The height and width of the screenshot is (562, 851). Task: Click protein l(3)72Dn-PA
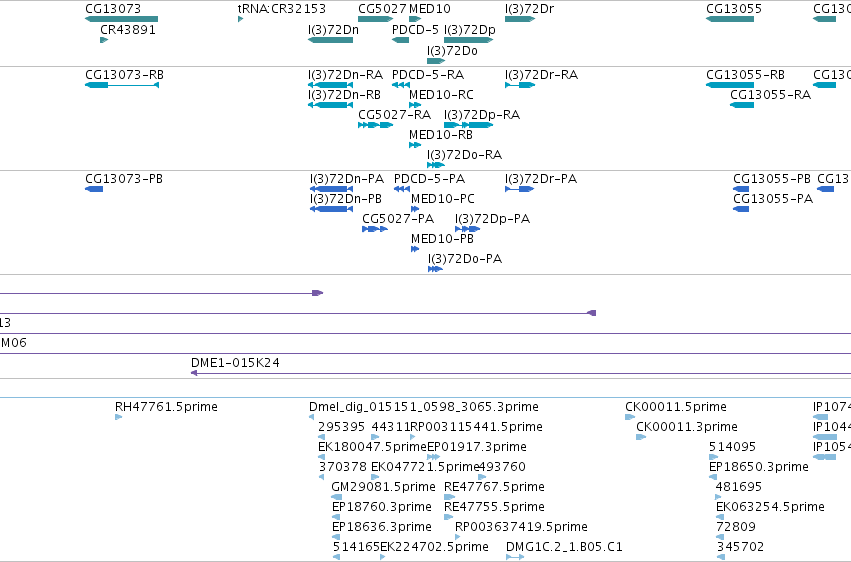[x=332, y=189]
